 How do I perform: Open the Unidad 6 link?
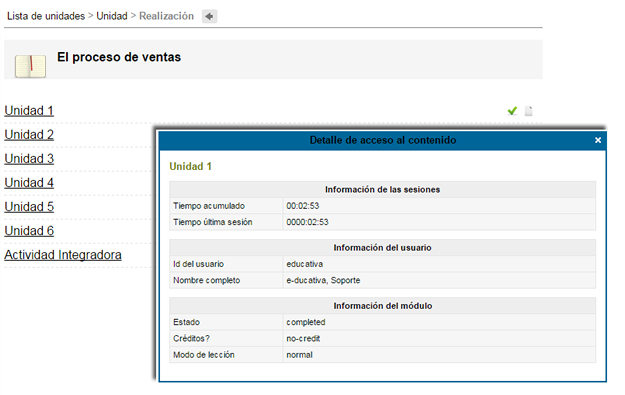29,231
